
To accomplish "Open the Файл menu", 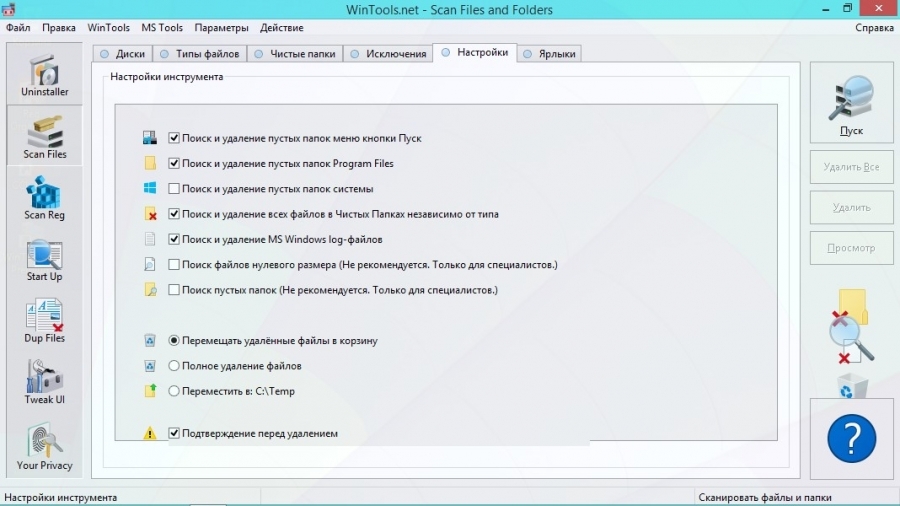I will 18,28.
